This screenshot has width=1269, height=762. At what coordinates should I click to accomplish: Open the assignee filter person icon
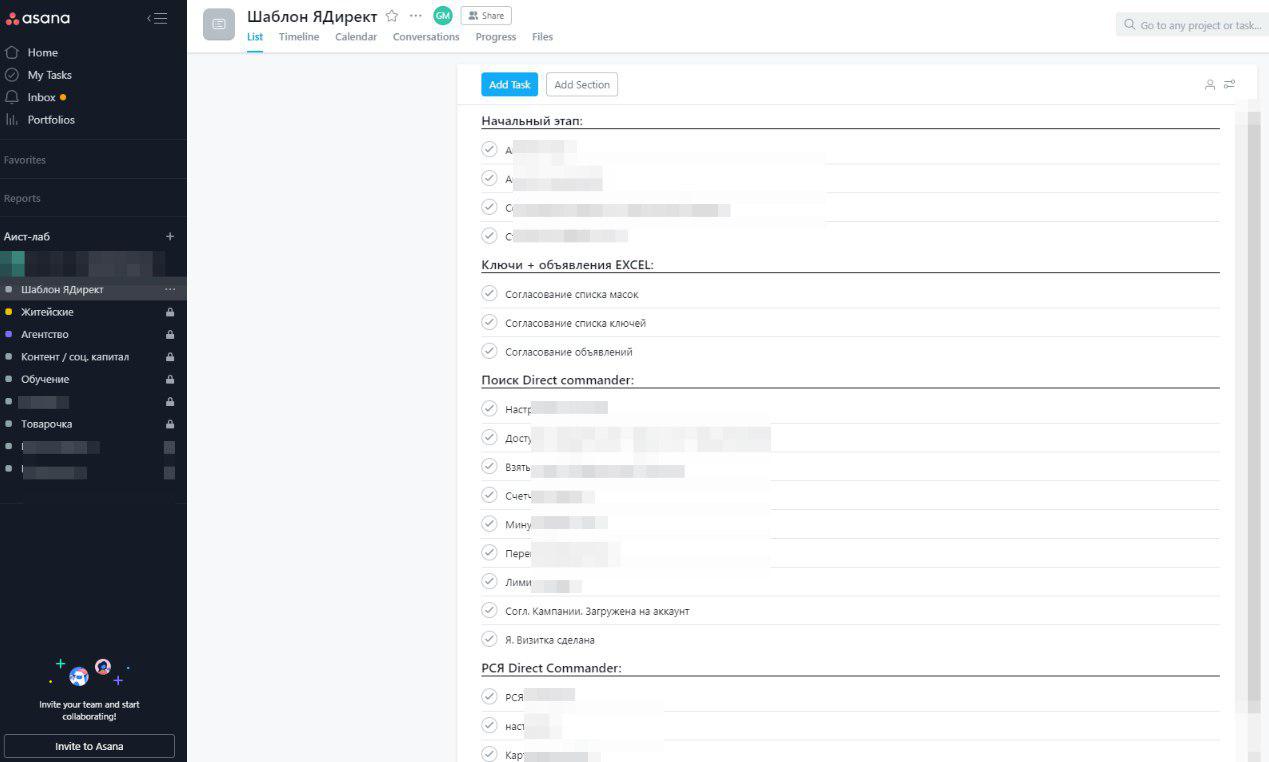pyautogui.click(x=1210, y=85)
